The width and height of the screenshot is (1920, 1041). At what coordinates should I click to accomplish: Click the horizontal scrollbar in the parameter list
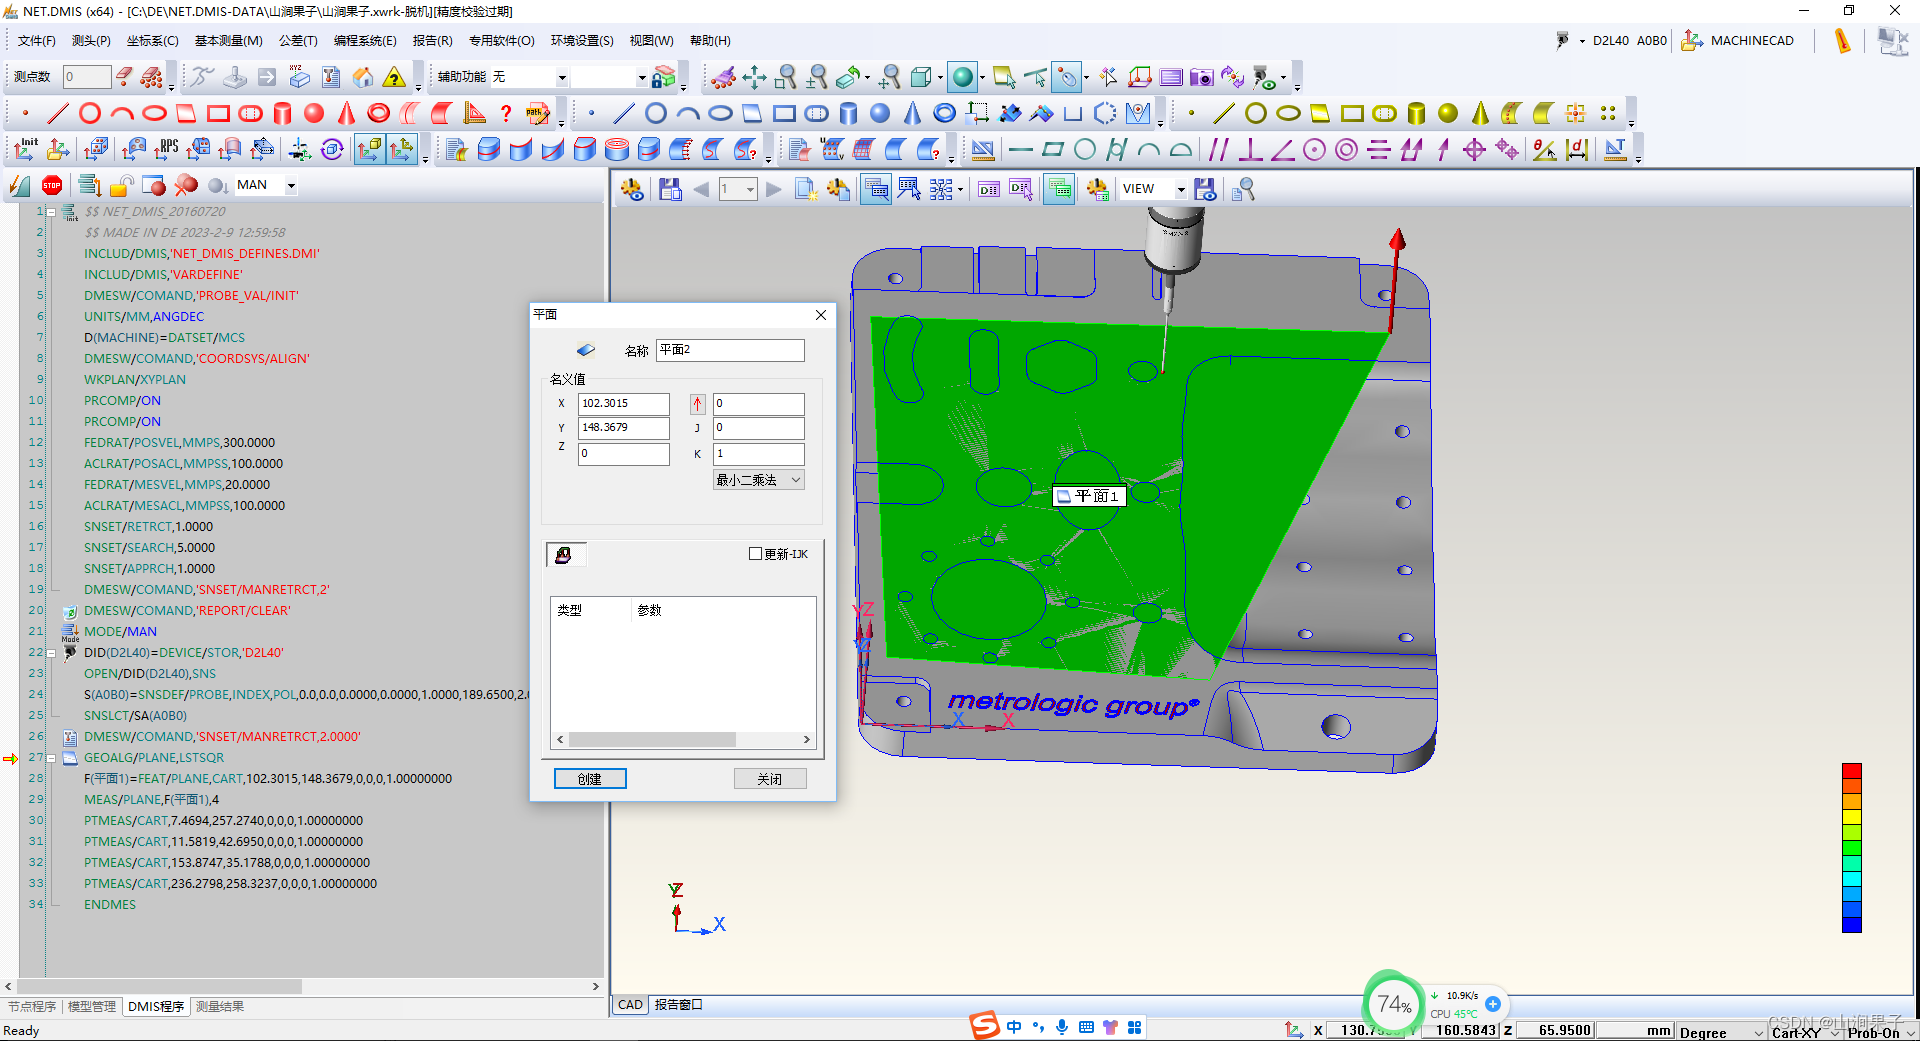tap(683, 740)
